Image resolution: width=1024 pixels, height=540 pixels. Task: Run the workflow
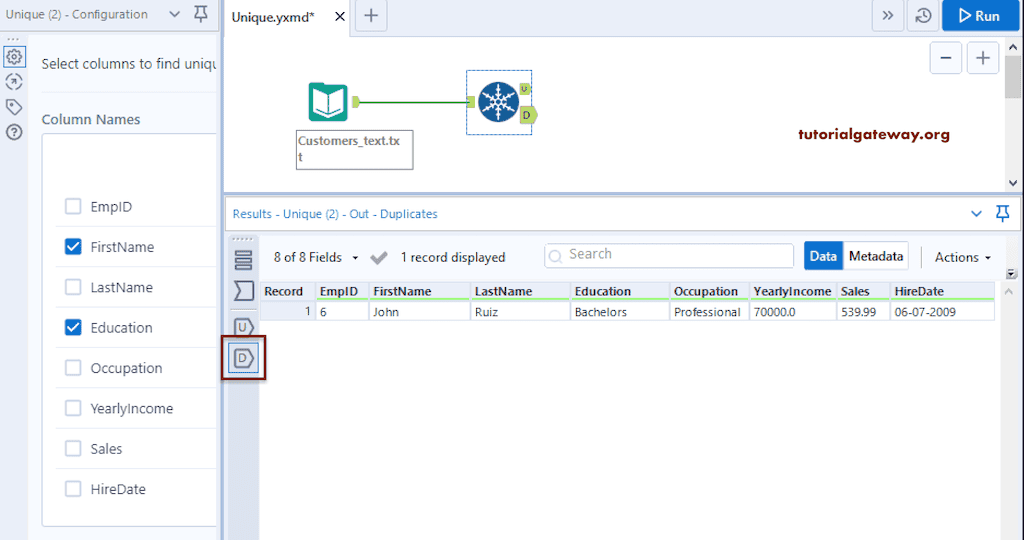pos(980,16)
